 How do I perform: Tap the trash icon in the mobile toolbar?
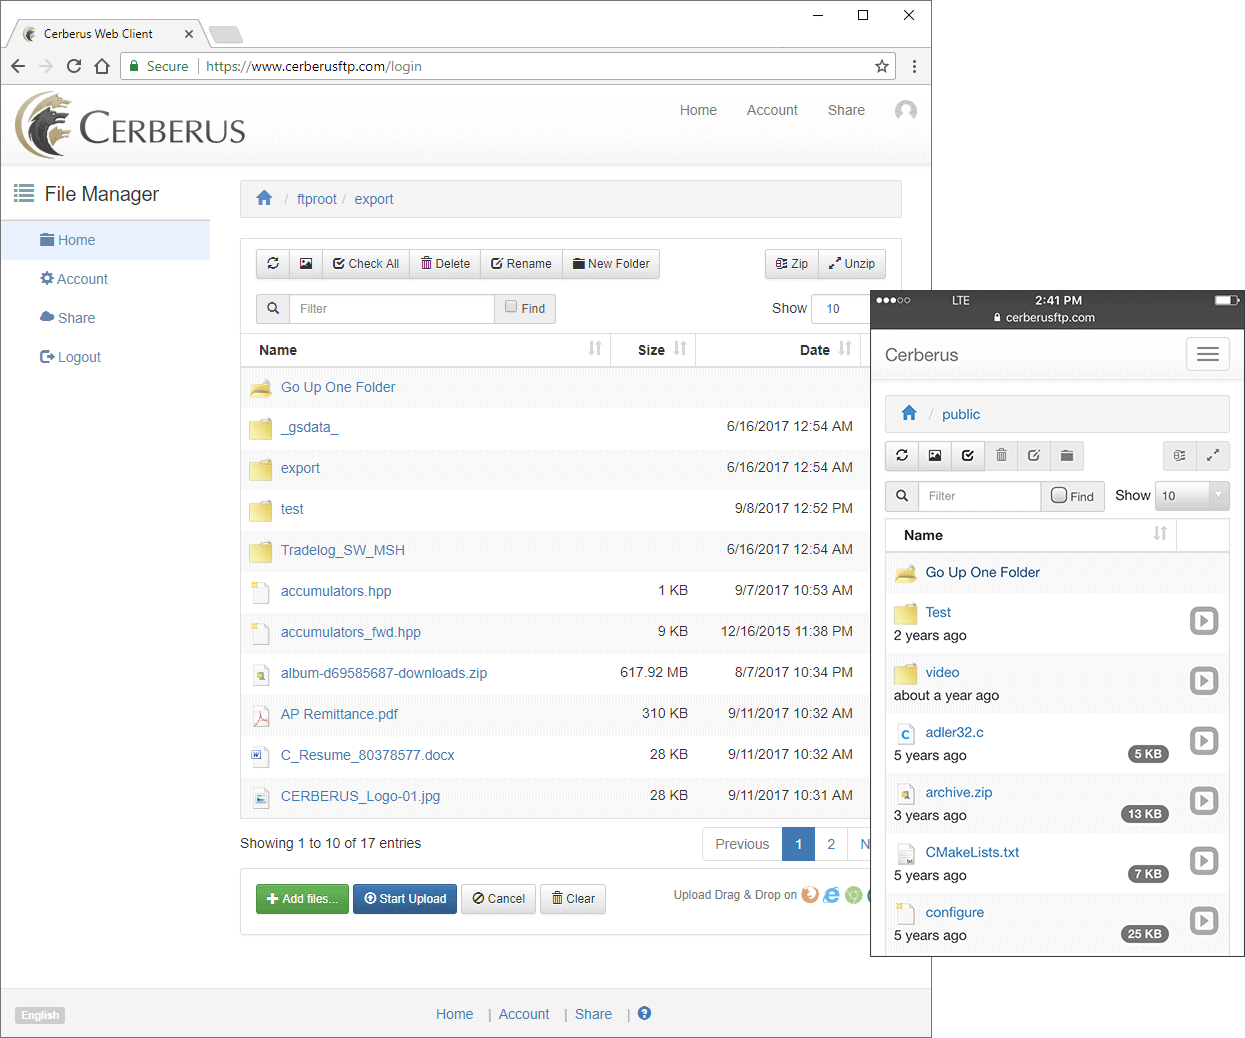coord(1001,455)
